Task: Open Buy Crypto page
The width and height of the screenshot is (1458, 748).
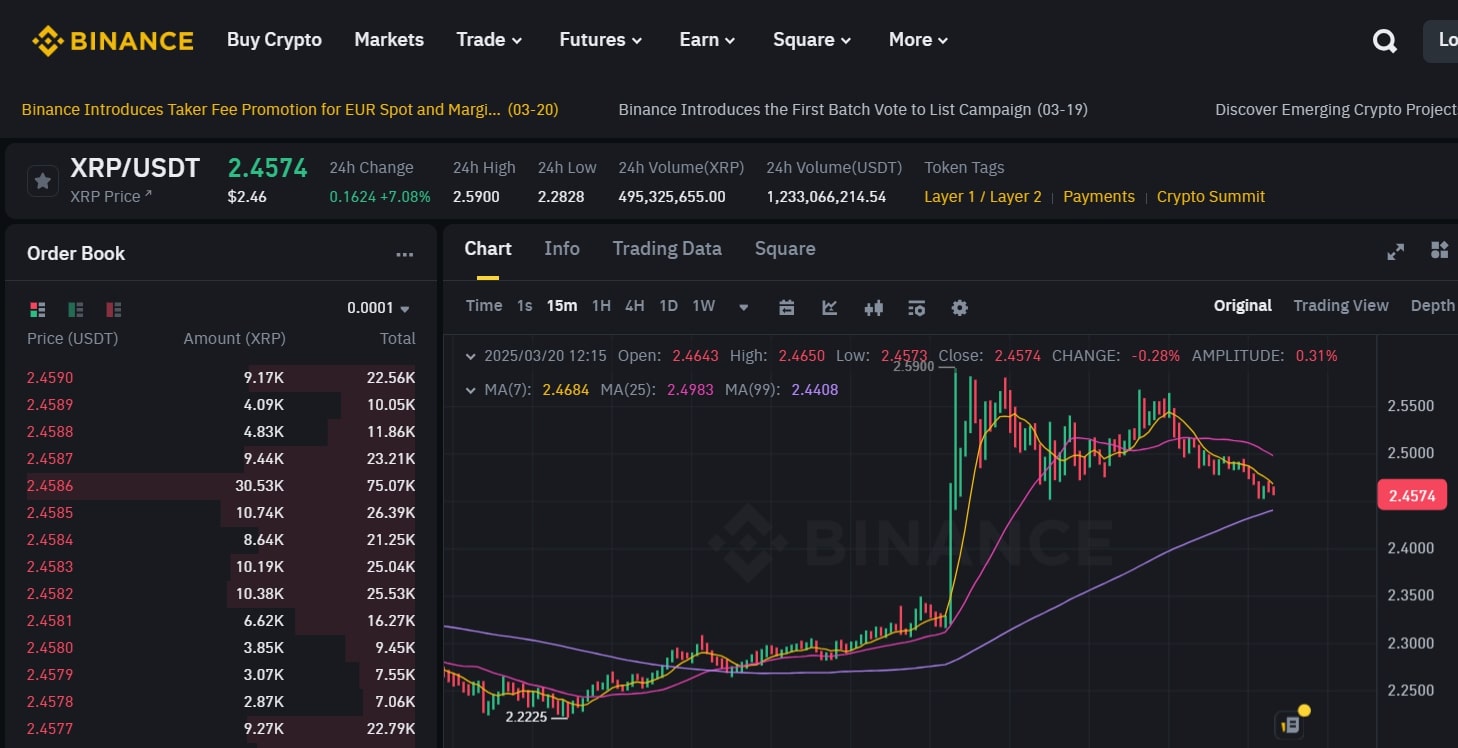Action: [x=274, y=40]
